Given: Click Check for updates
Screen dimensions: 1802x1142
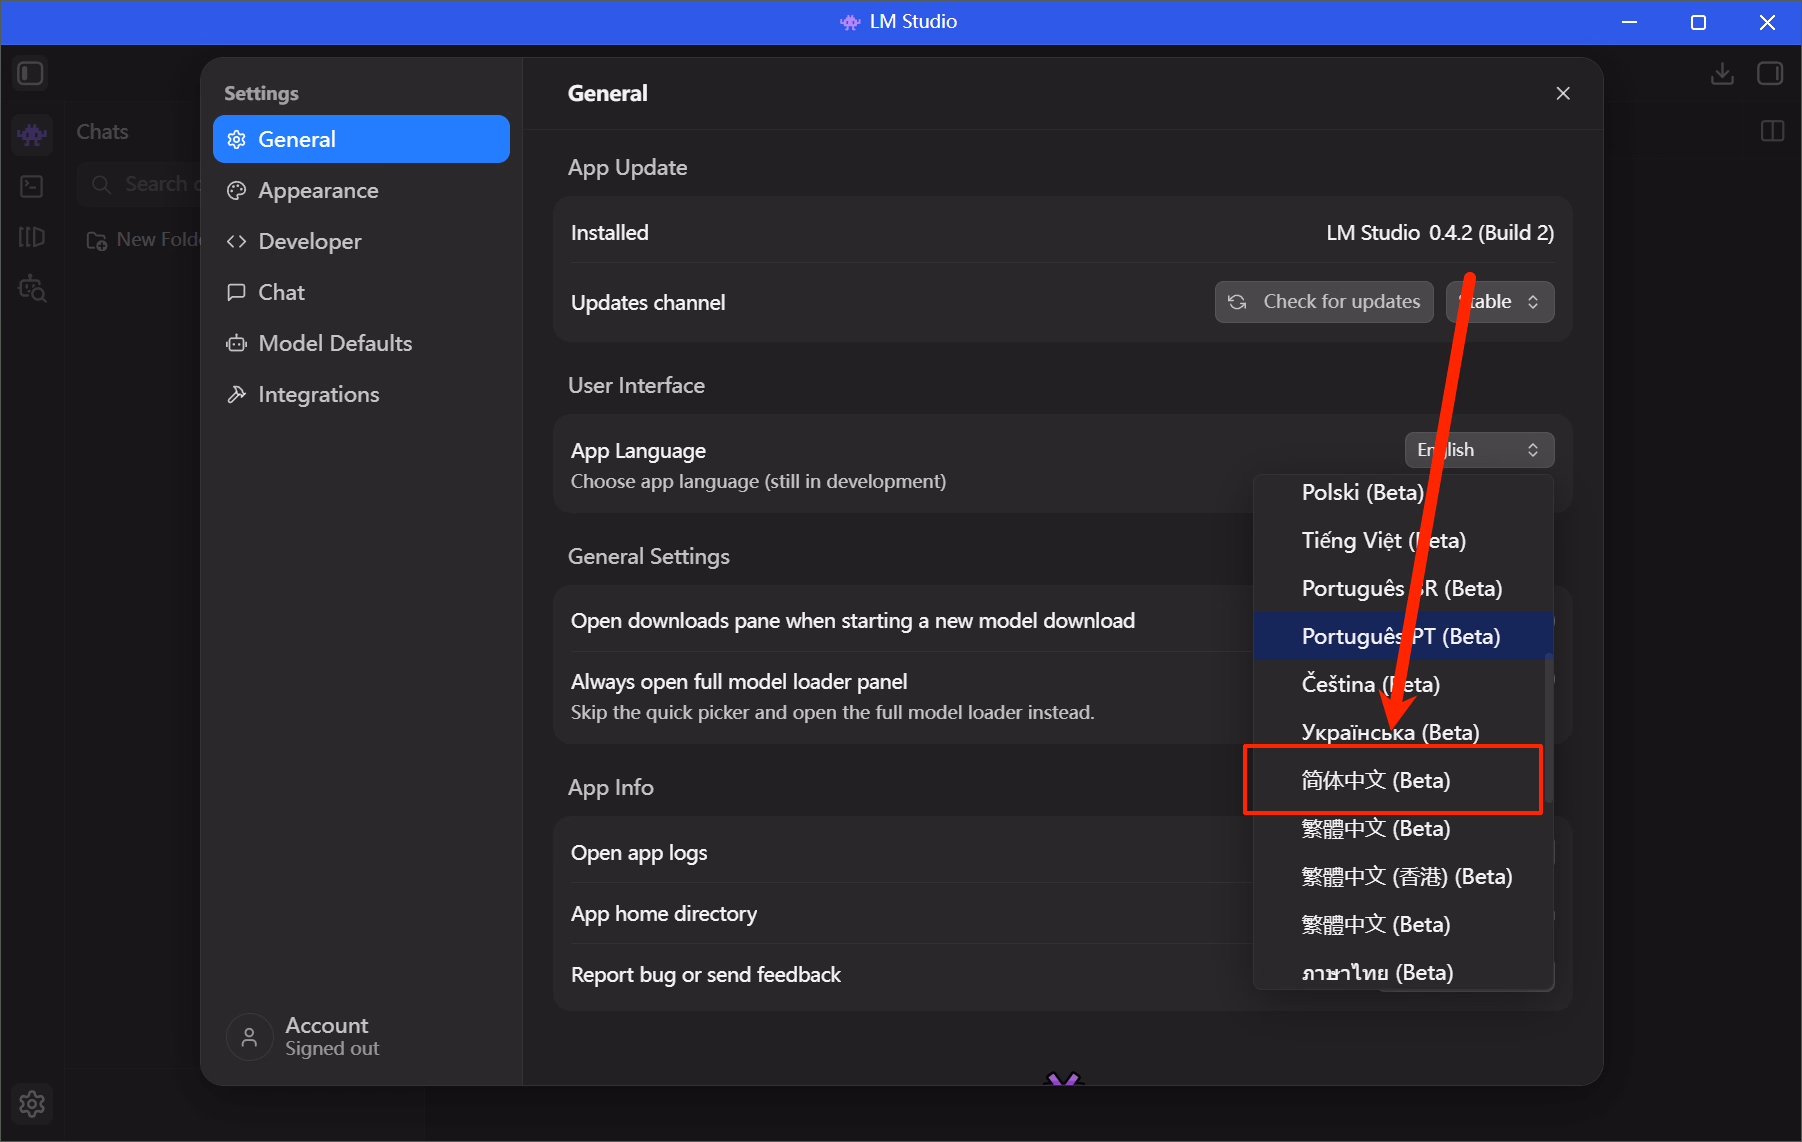Looking at the screenshot, I should click(x=1324, y=302).
